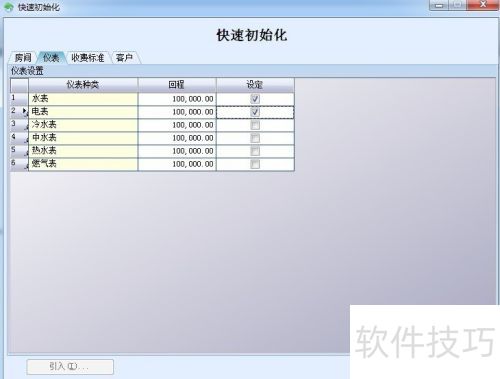Click the 回程 value for 中水表
Screen dimensions: 500x379
pos(177,138)
